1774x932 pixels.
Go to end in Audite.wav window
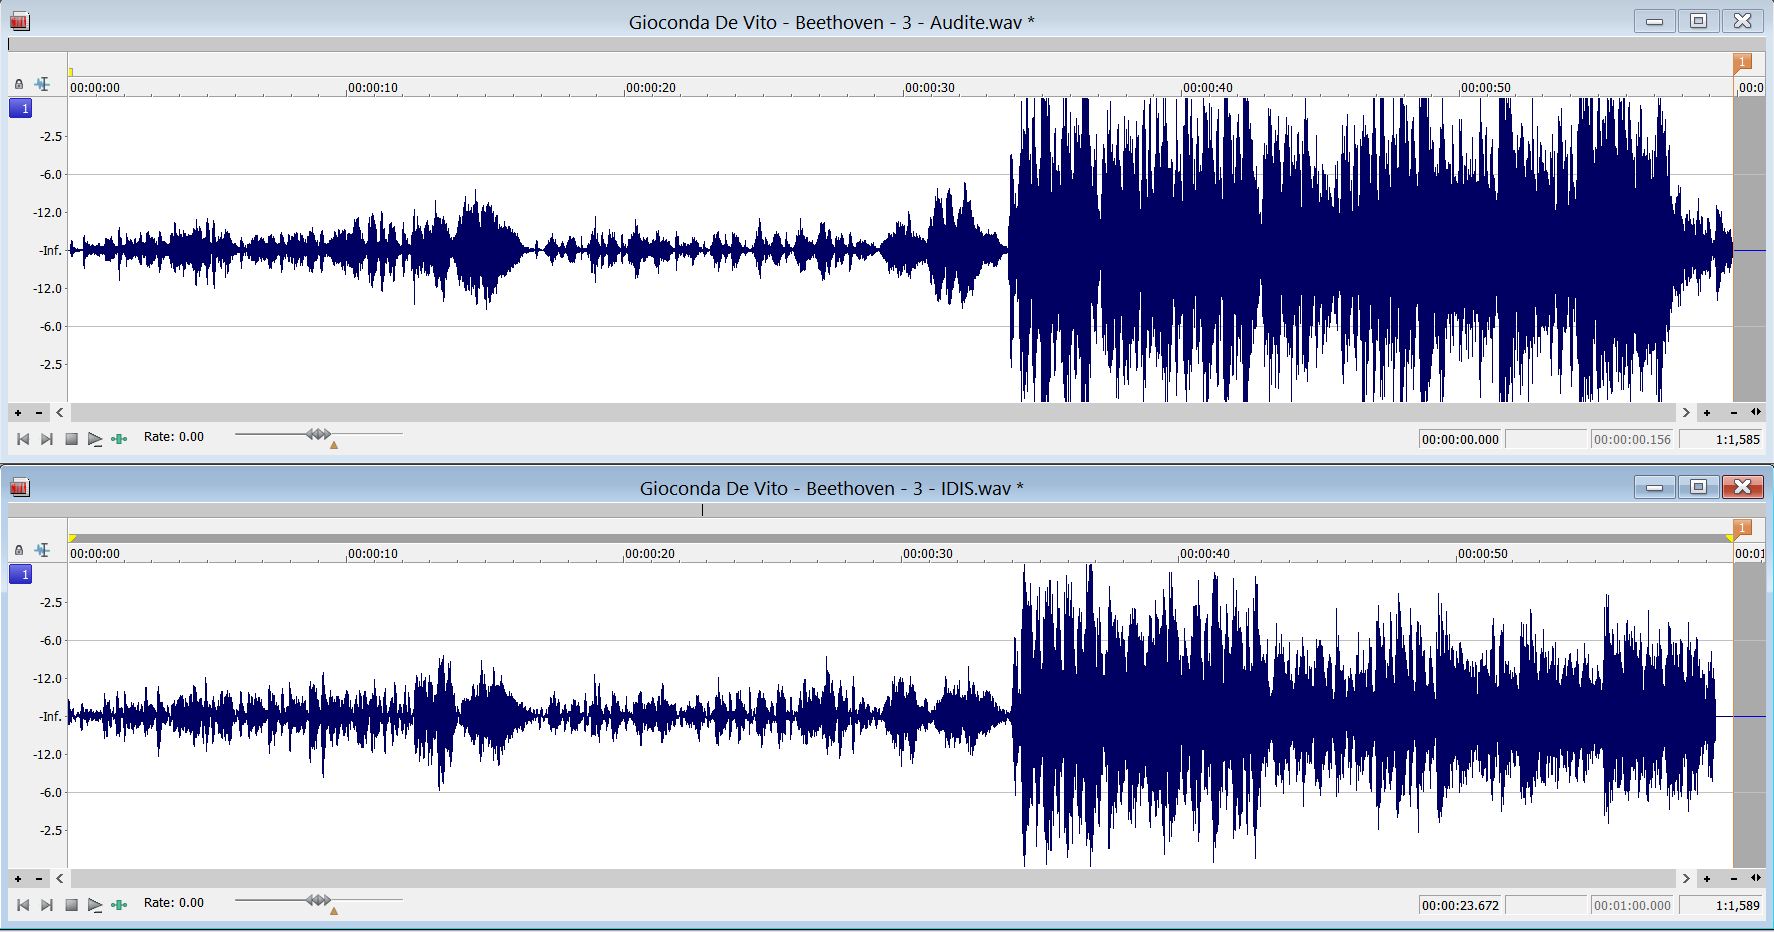(47, 439)
